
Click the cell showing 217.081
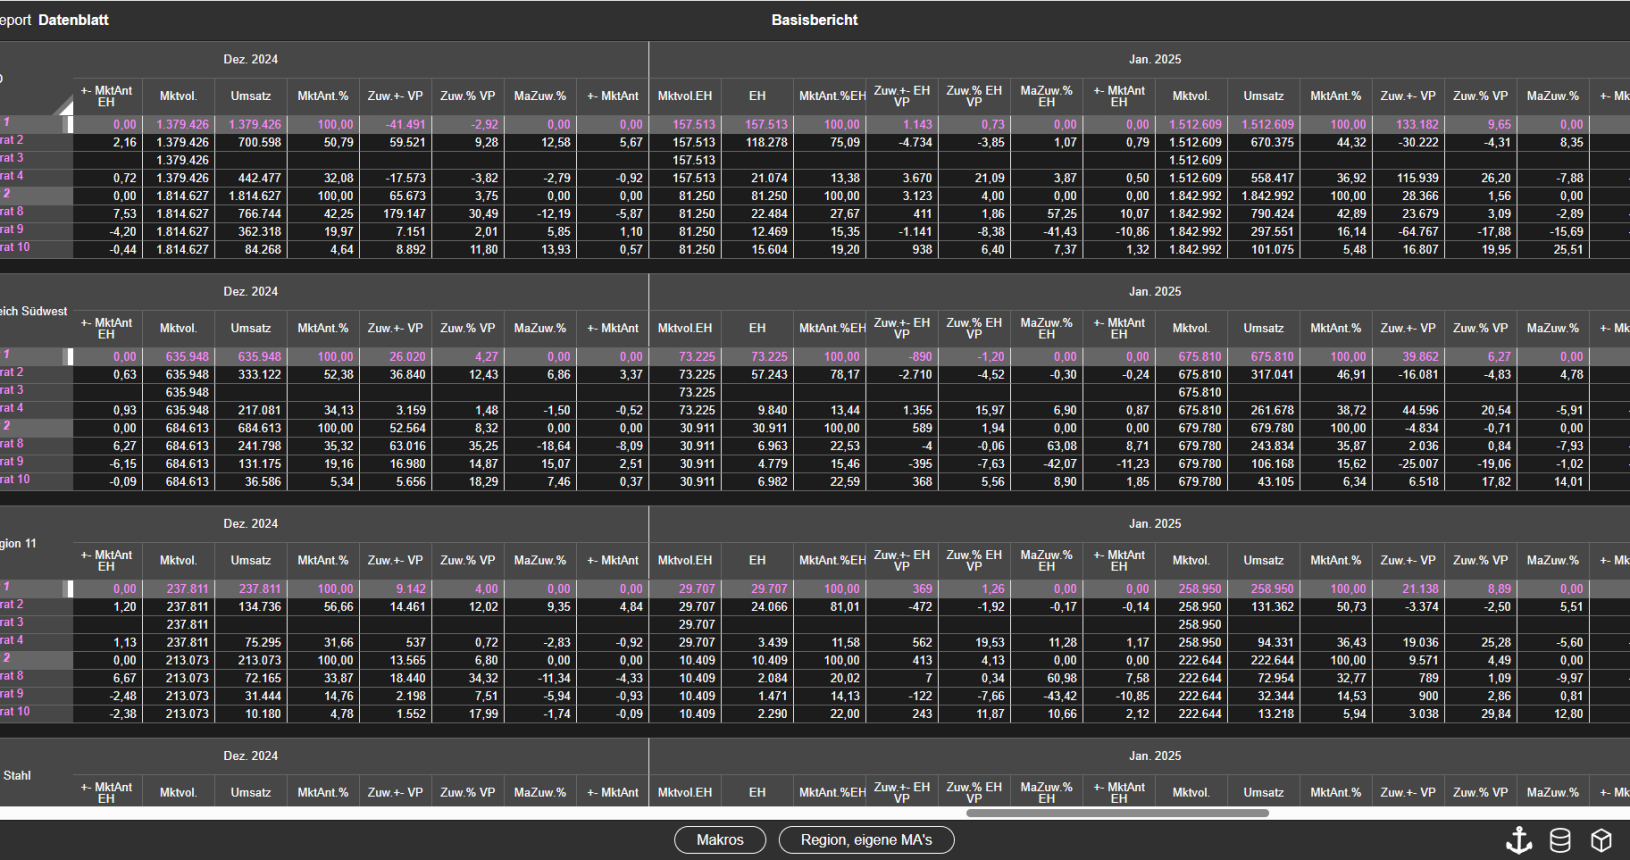pos(251,410)
